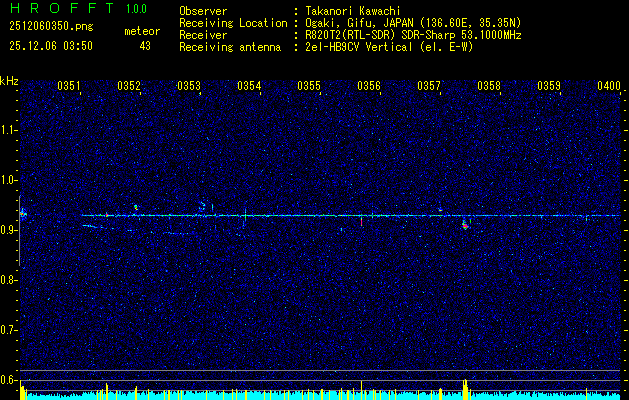Viewport: 629px width, 400px height.
Task: Click the HROFFT title text
Action: [x=62, y=8]
